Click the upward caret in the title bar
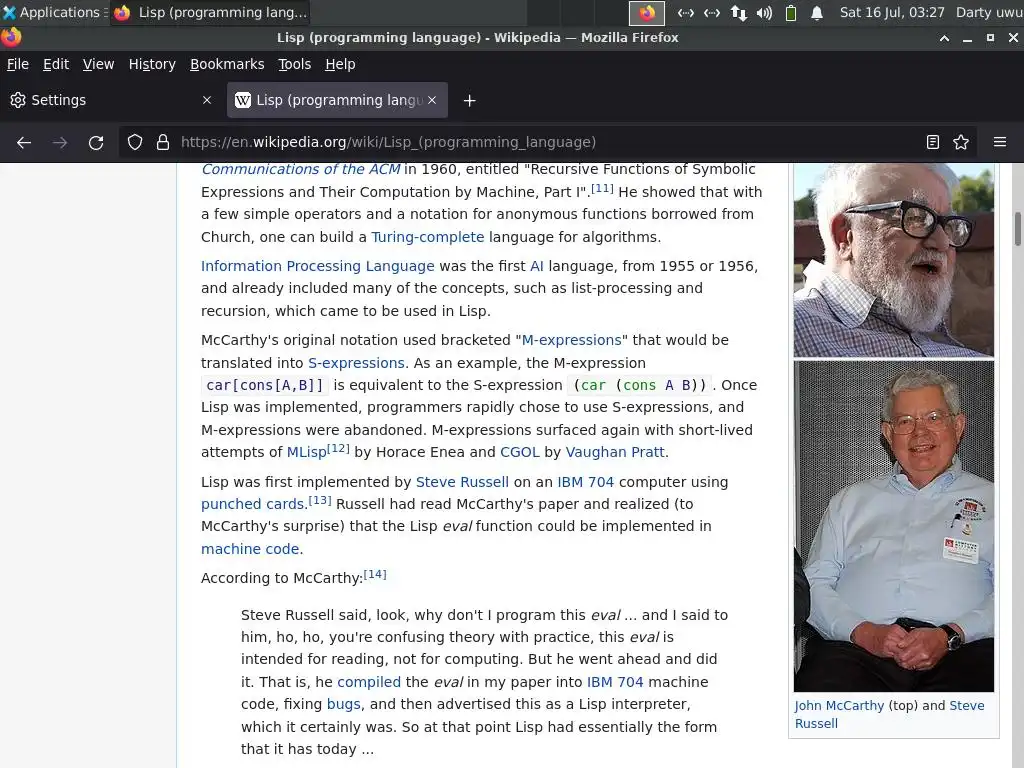Viewport: 1024px width, 768px height. pos(944,38)
